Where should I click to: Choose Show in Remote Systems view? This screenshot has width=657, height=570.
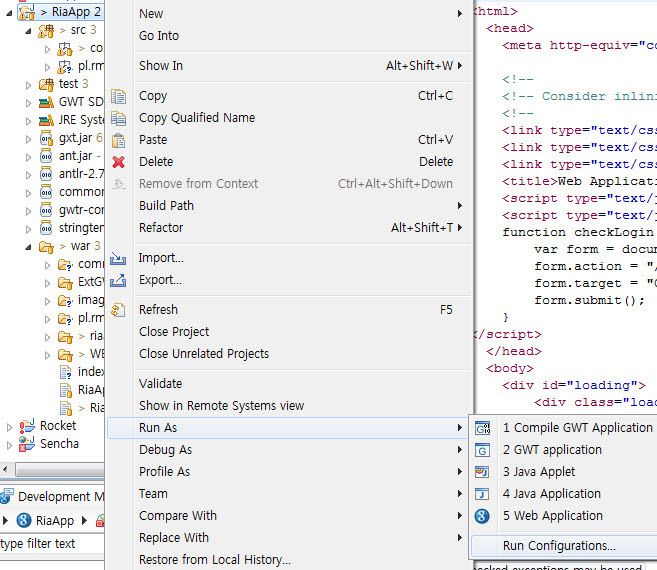pos(289,406)
